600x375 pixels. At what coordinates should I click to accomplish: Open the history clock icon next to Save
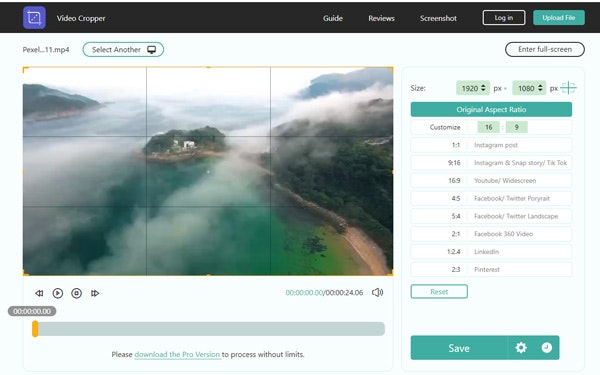click(547, 347)
